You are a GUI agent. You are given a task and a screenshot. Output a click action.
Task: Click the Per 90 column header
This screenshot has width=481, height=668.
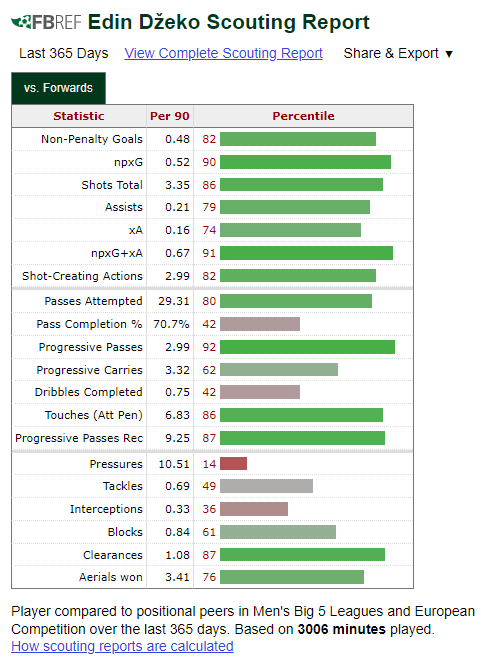click(170, 116)
